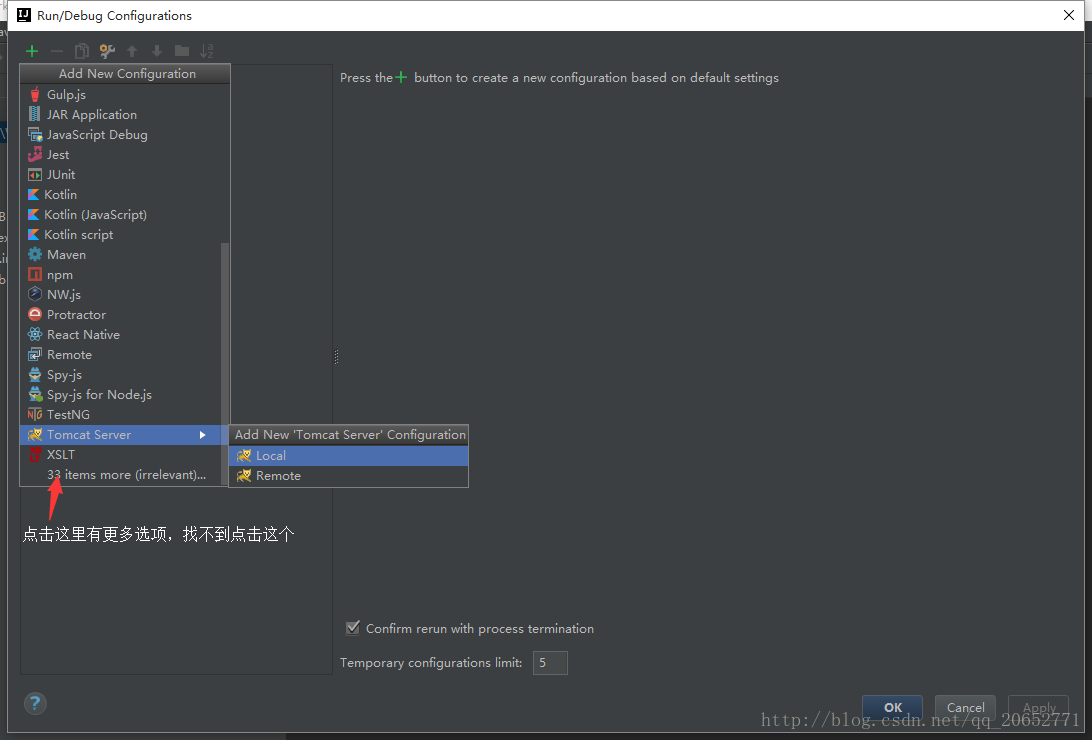Click the Protractor red circle icon
The image size is (1092, 740).
(x=35, y=315)
